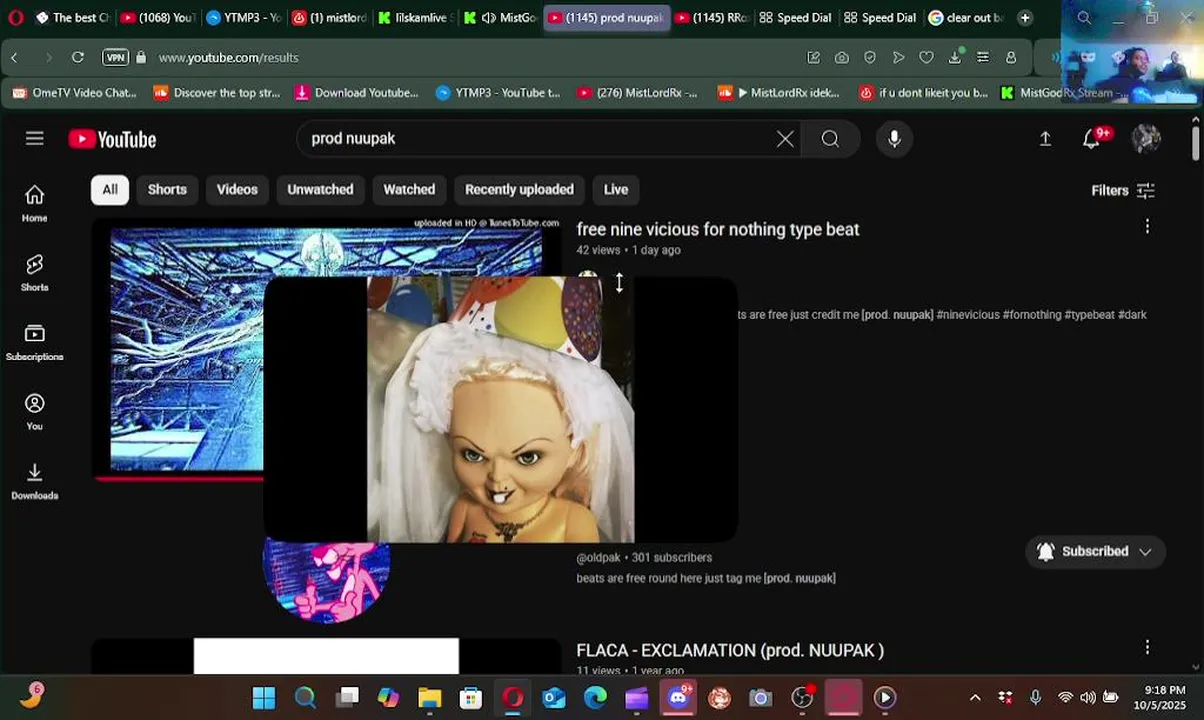Search tabs with the Opera title bar magnifier
This screenshot has height=720, width=1204.
tap(1084, 18)
